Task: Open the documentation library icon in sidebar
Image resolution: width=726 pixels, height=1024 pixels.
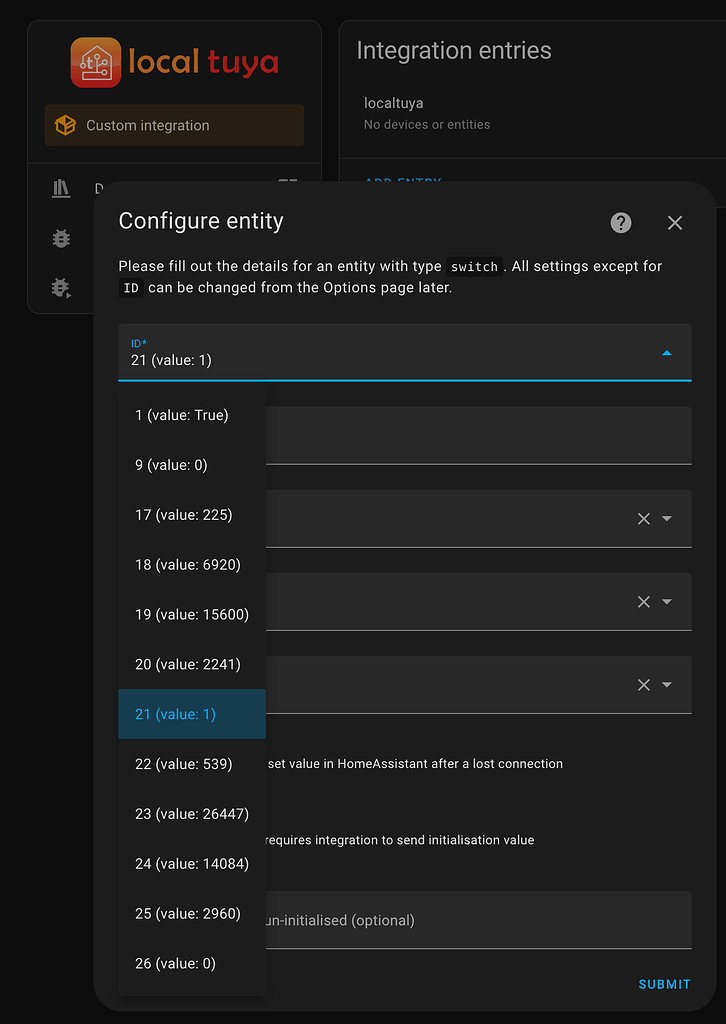Action: (x=61, y=188)
